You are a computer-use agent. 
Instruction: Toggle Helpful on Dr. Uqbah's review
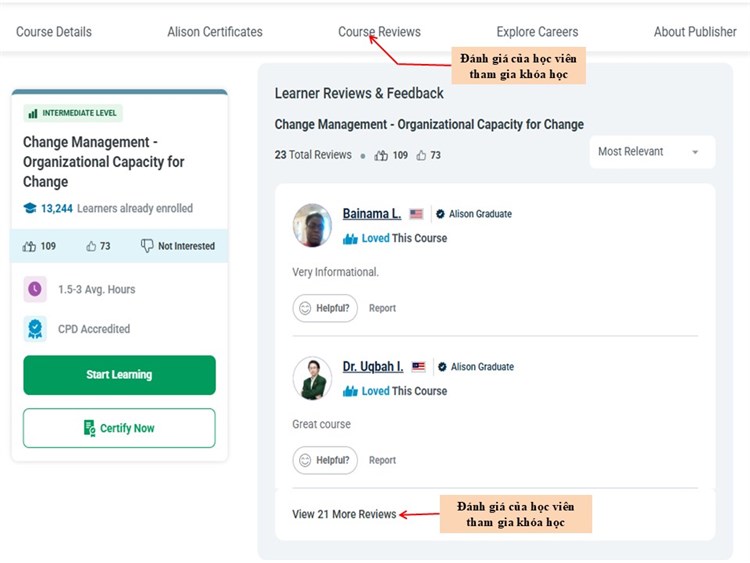[325, 460]
